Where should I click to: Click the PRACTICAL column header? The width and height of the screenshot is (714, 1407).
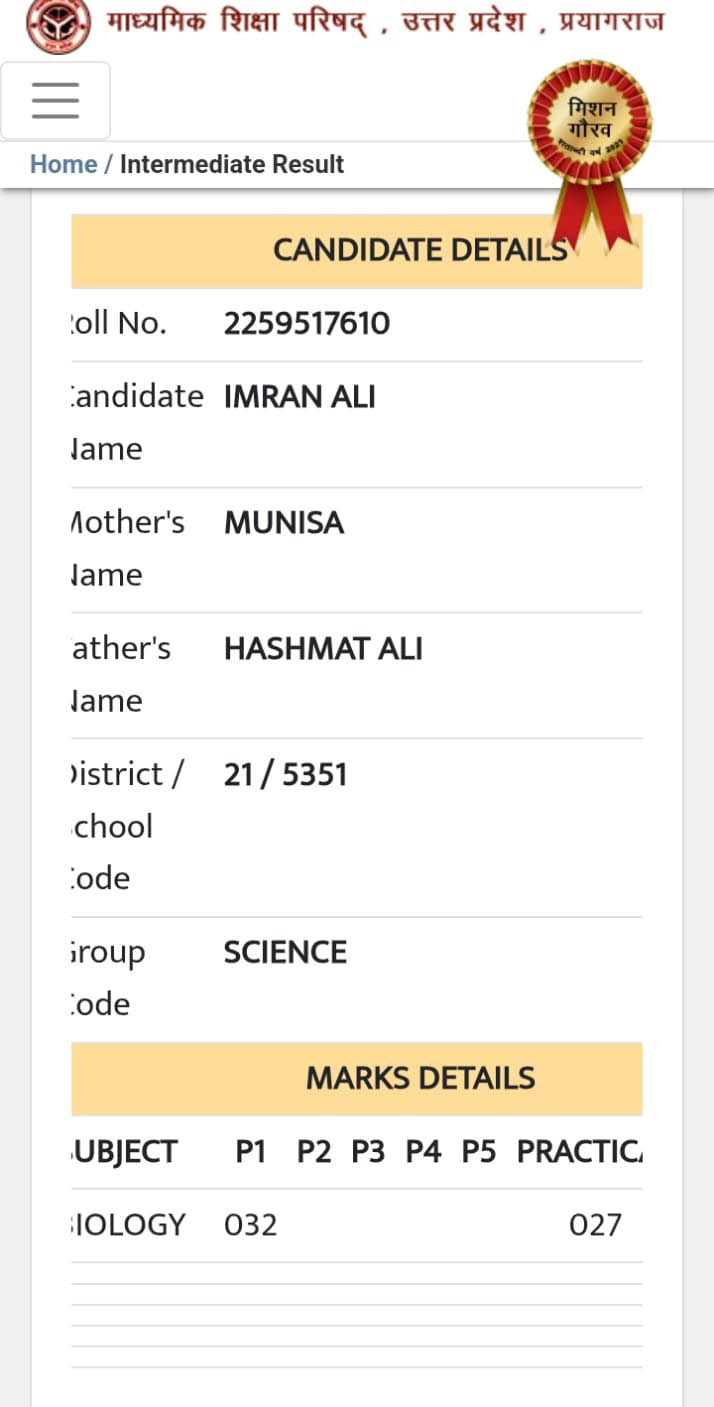(x=579, y=1152)
